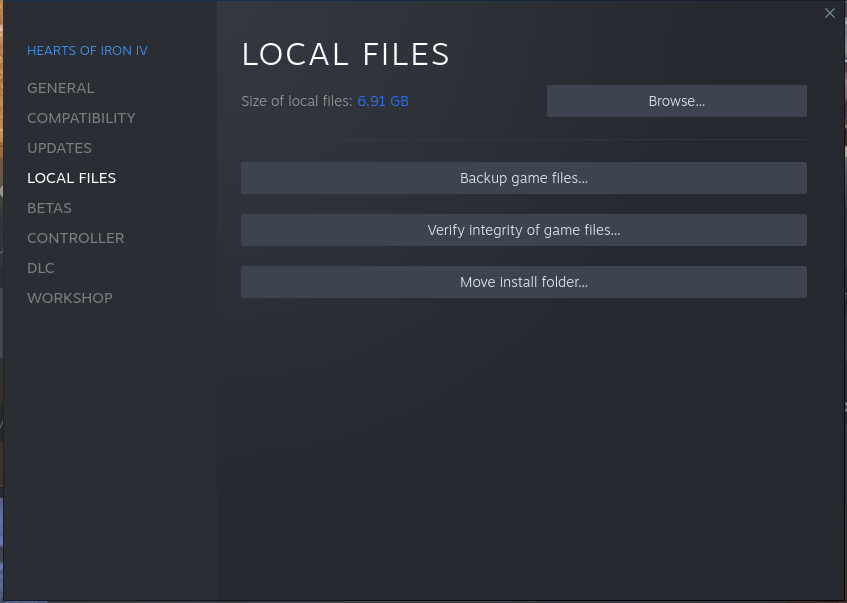Click the HEARTS OF IRON IV title link
Image resolution: width=847 pixels, height=603 pixels.
87,50
